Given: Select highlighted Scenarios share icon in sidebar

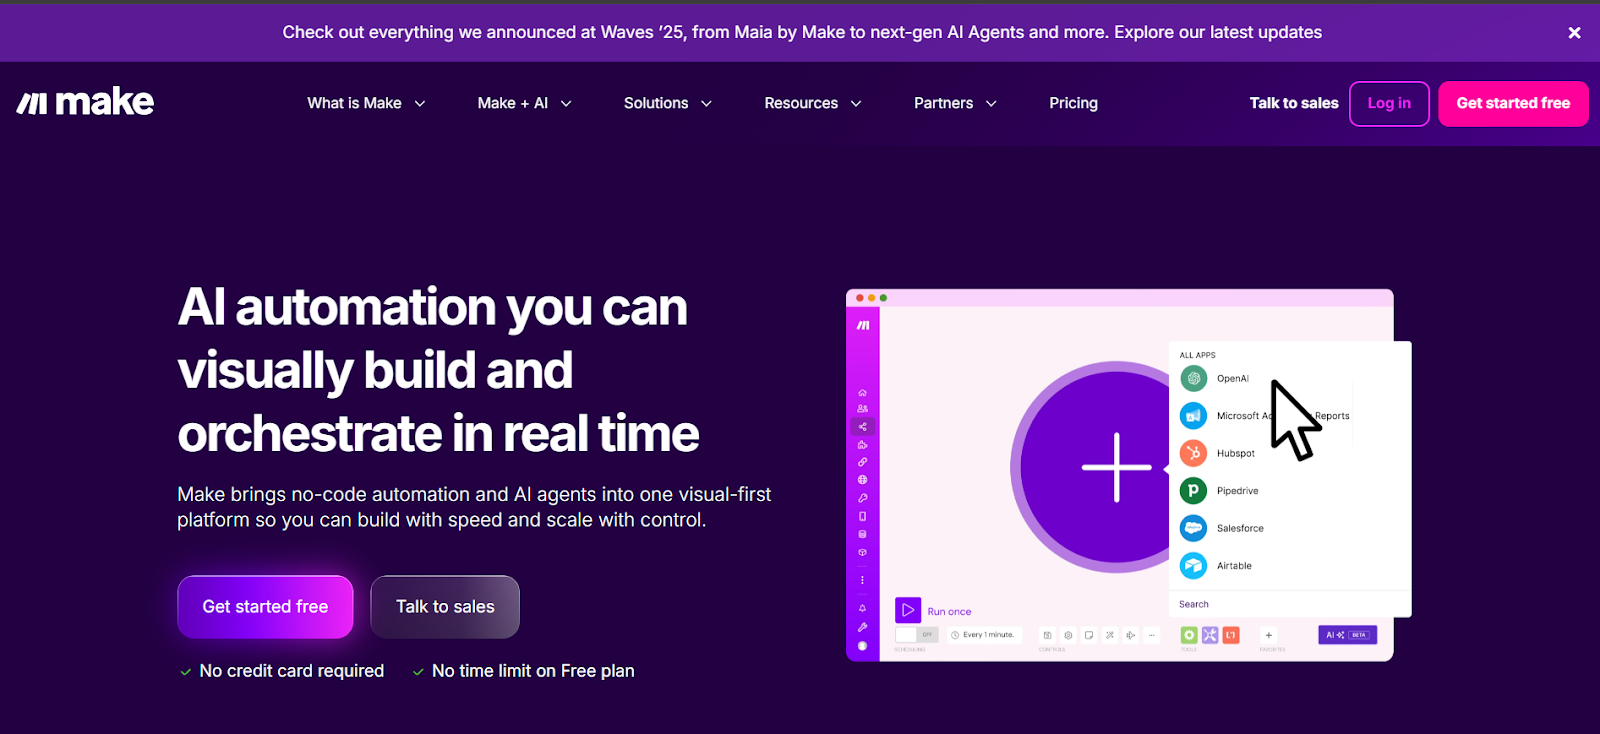Looking at the screenshot, I should (862, 427).
